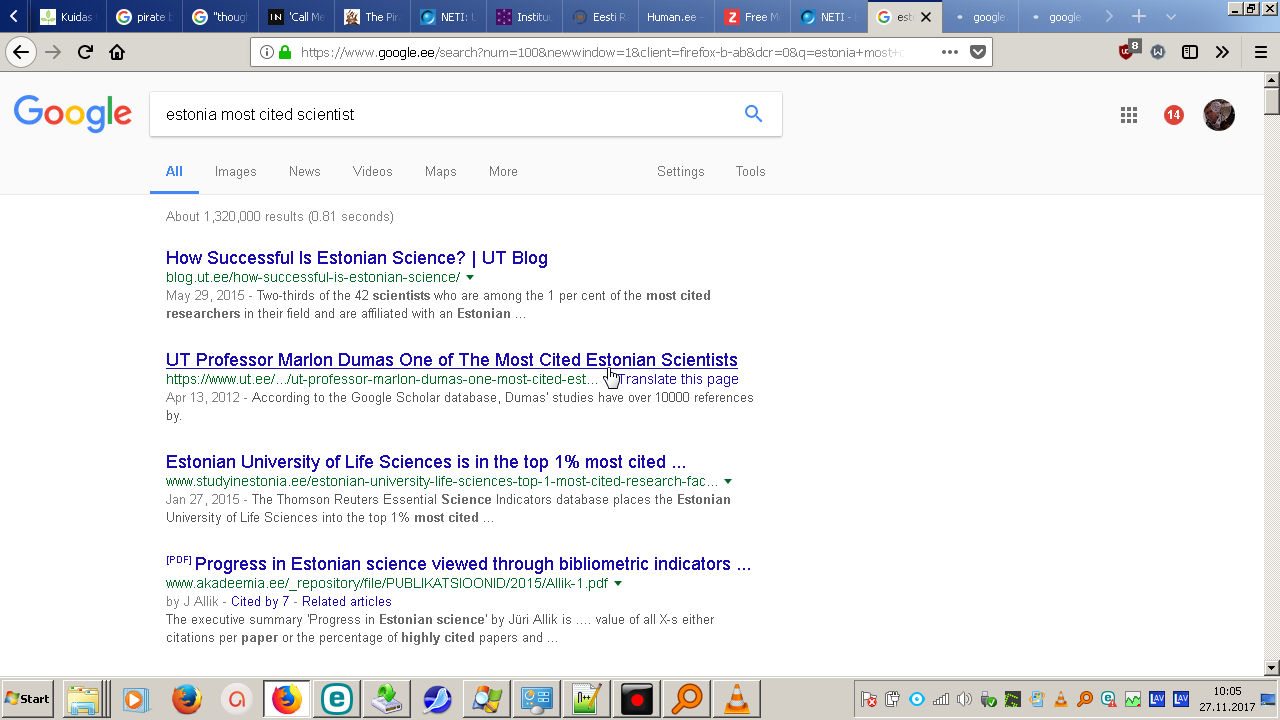Switch to the Eesti R tab
The width and height of the screenshot is (1280, 720).
(600, 17)
